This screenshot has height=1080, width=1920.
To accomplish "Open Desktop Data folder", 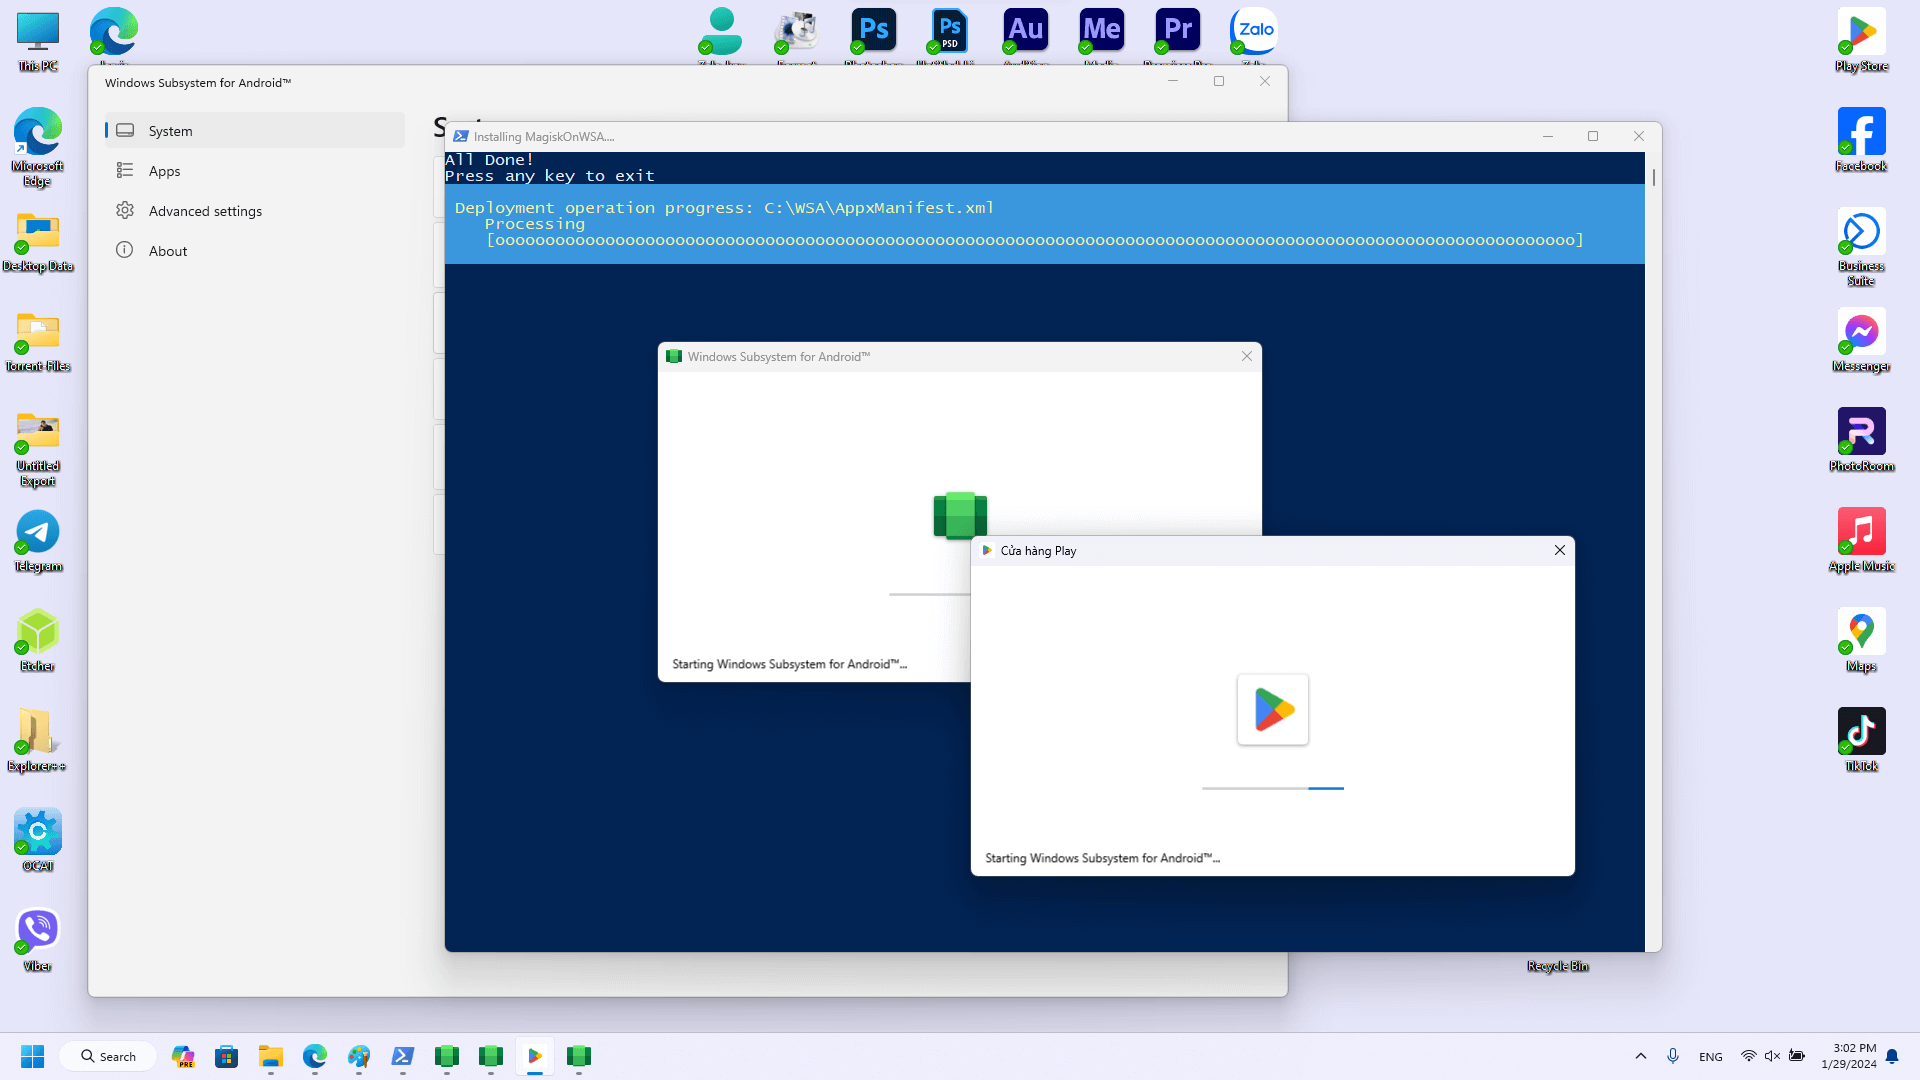I will point(38,241).
